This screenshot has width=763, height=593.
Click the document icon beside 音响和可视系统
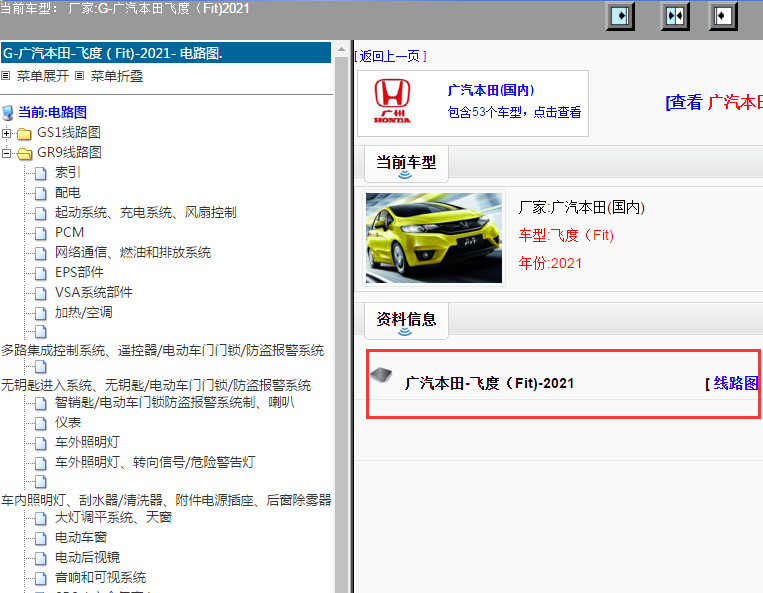point(41,578)
